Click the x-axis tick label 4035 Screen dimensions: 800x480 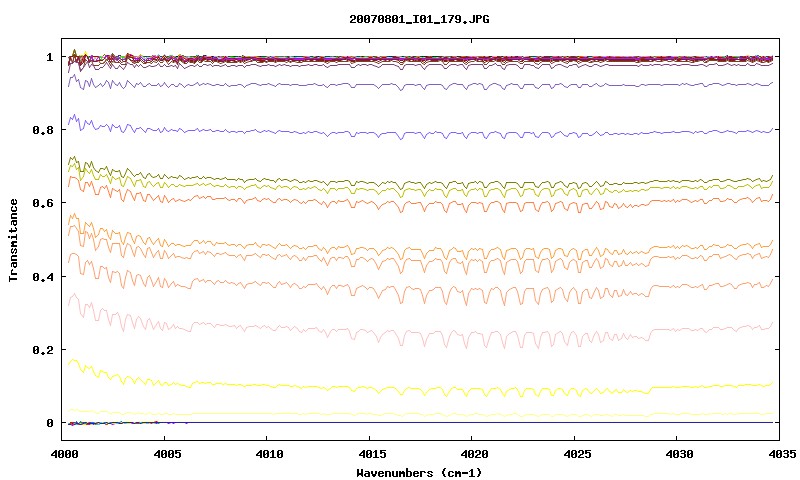(x=782, y=454)
